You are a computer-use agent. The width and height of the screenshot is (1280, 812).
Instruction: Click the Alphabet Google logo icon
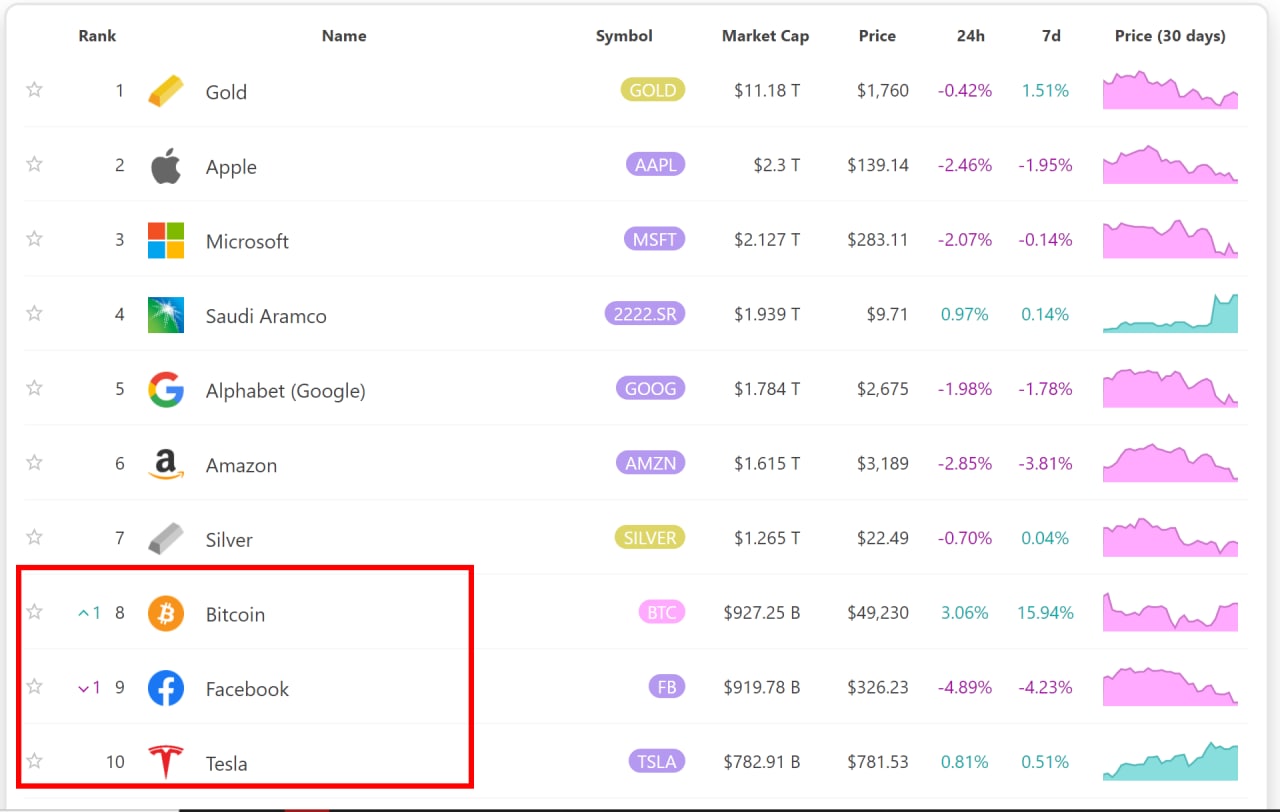[166, 389]
